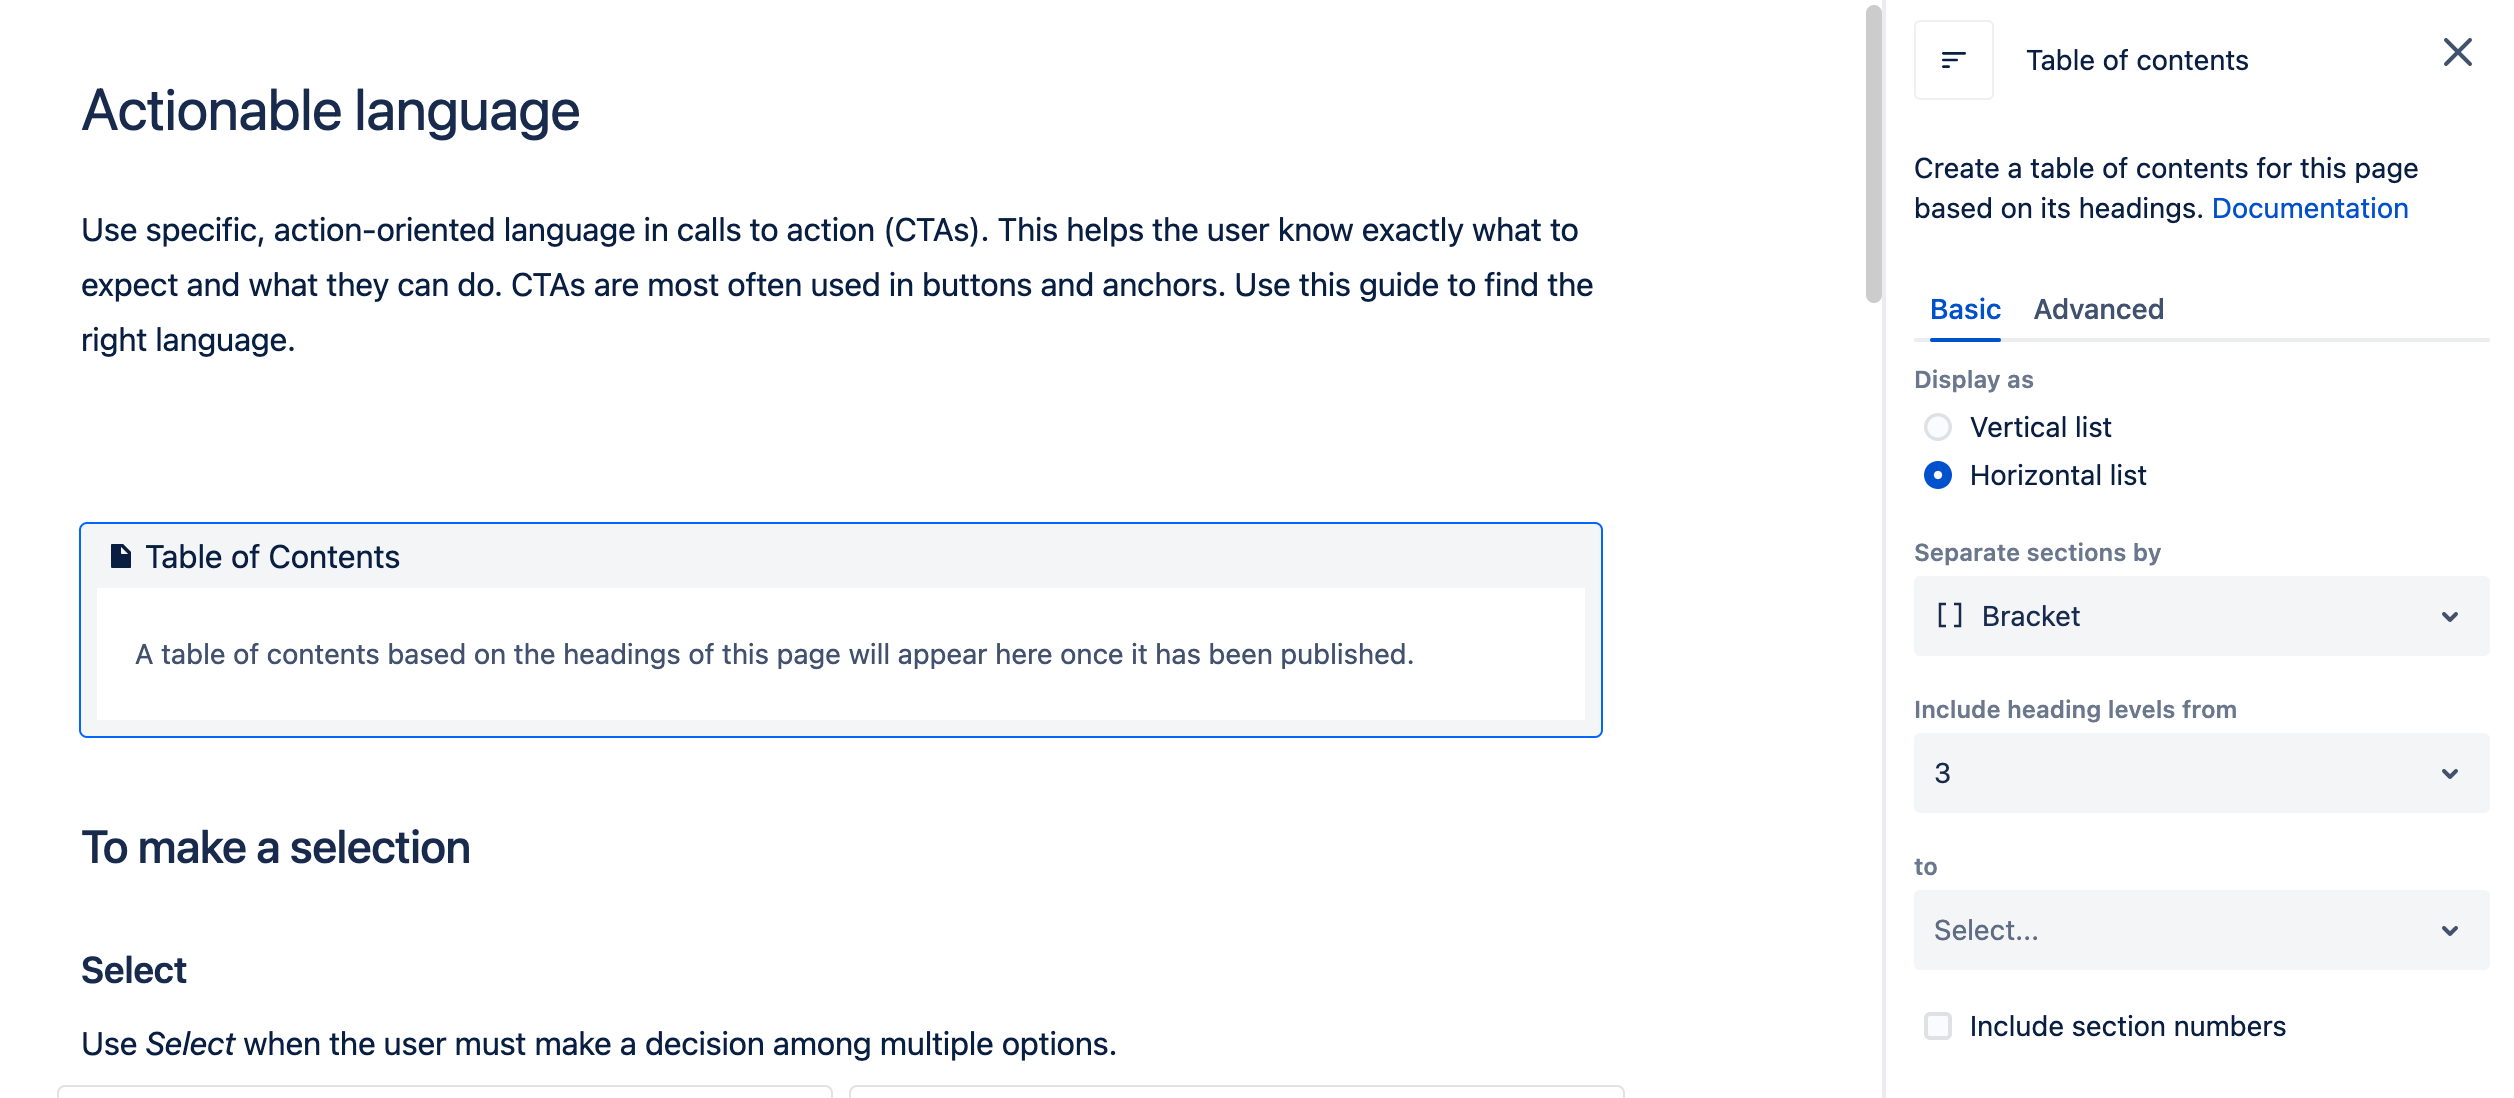Click the chevron arrow beside level 3

(x=2449, y=773)
